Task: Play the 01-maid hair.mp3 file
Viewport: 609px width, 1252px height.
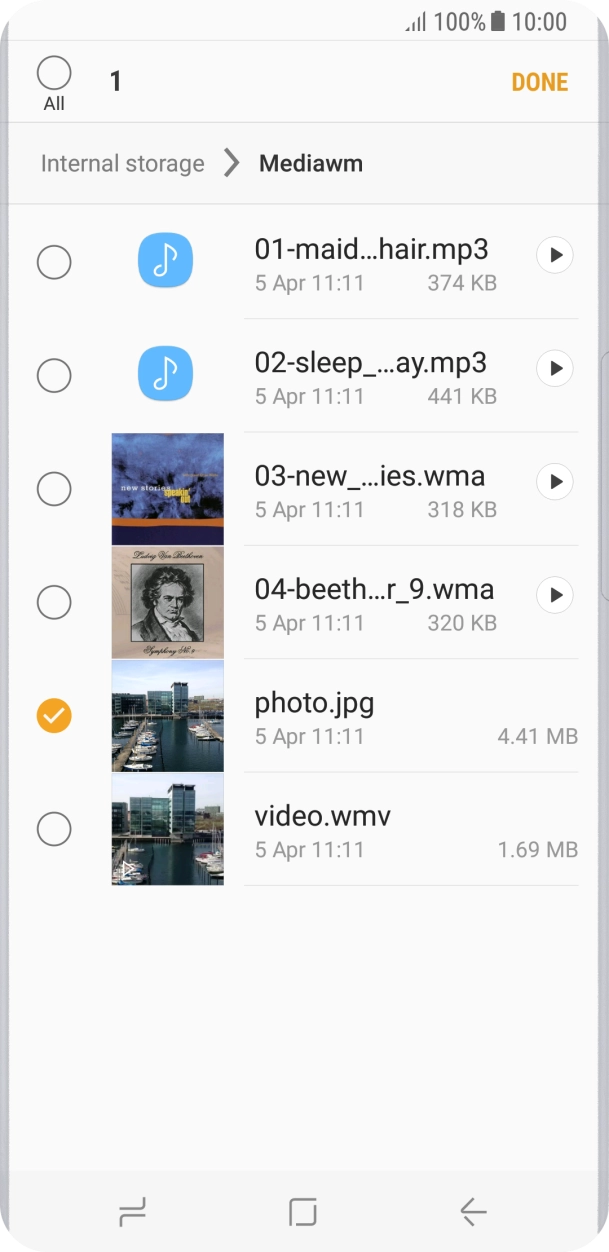Action: (x=555, y=256)
